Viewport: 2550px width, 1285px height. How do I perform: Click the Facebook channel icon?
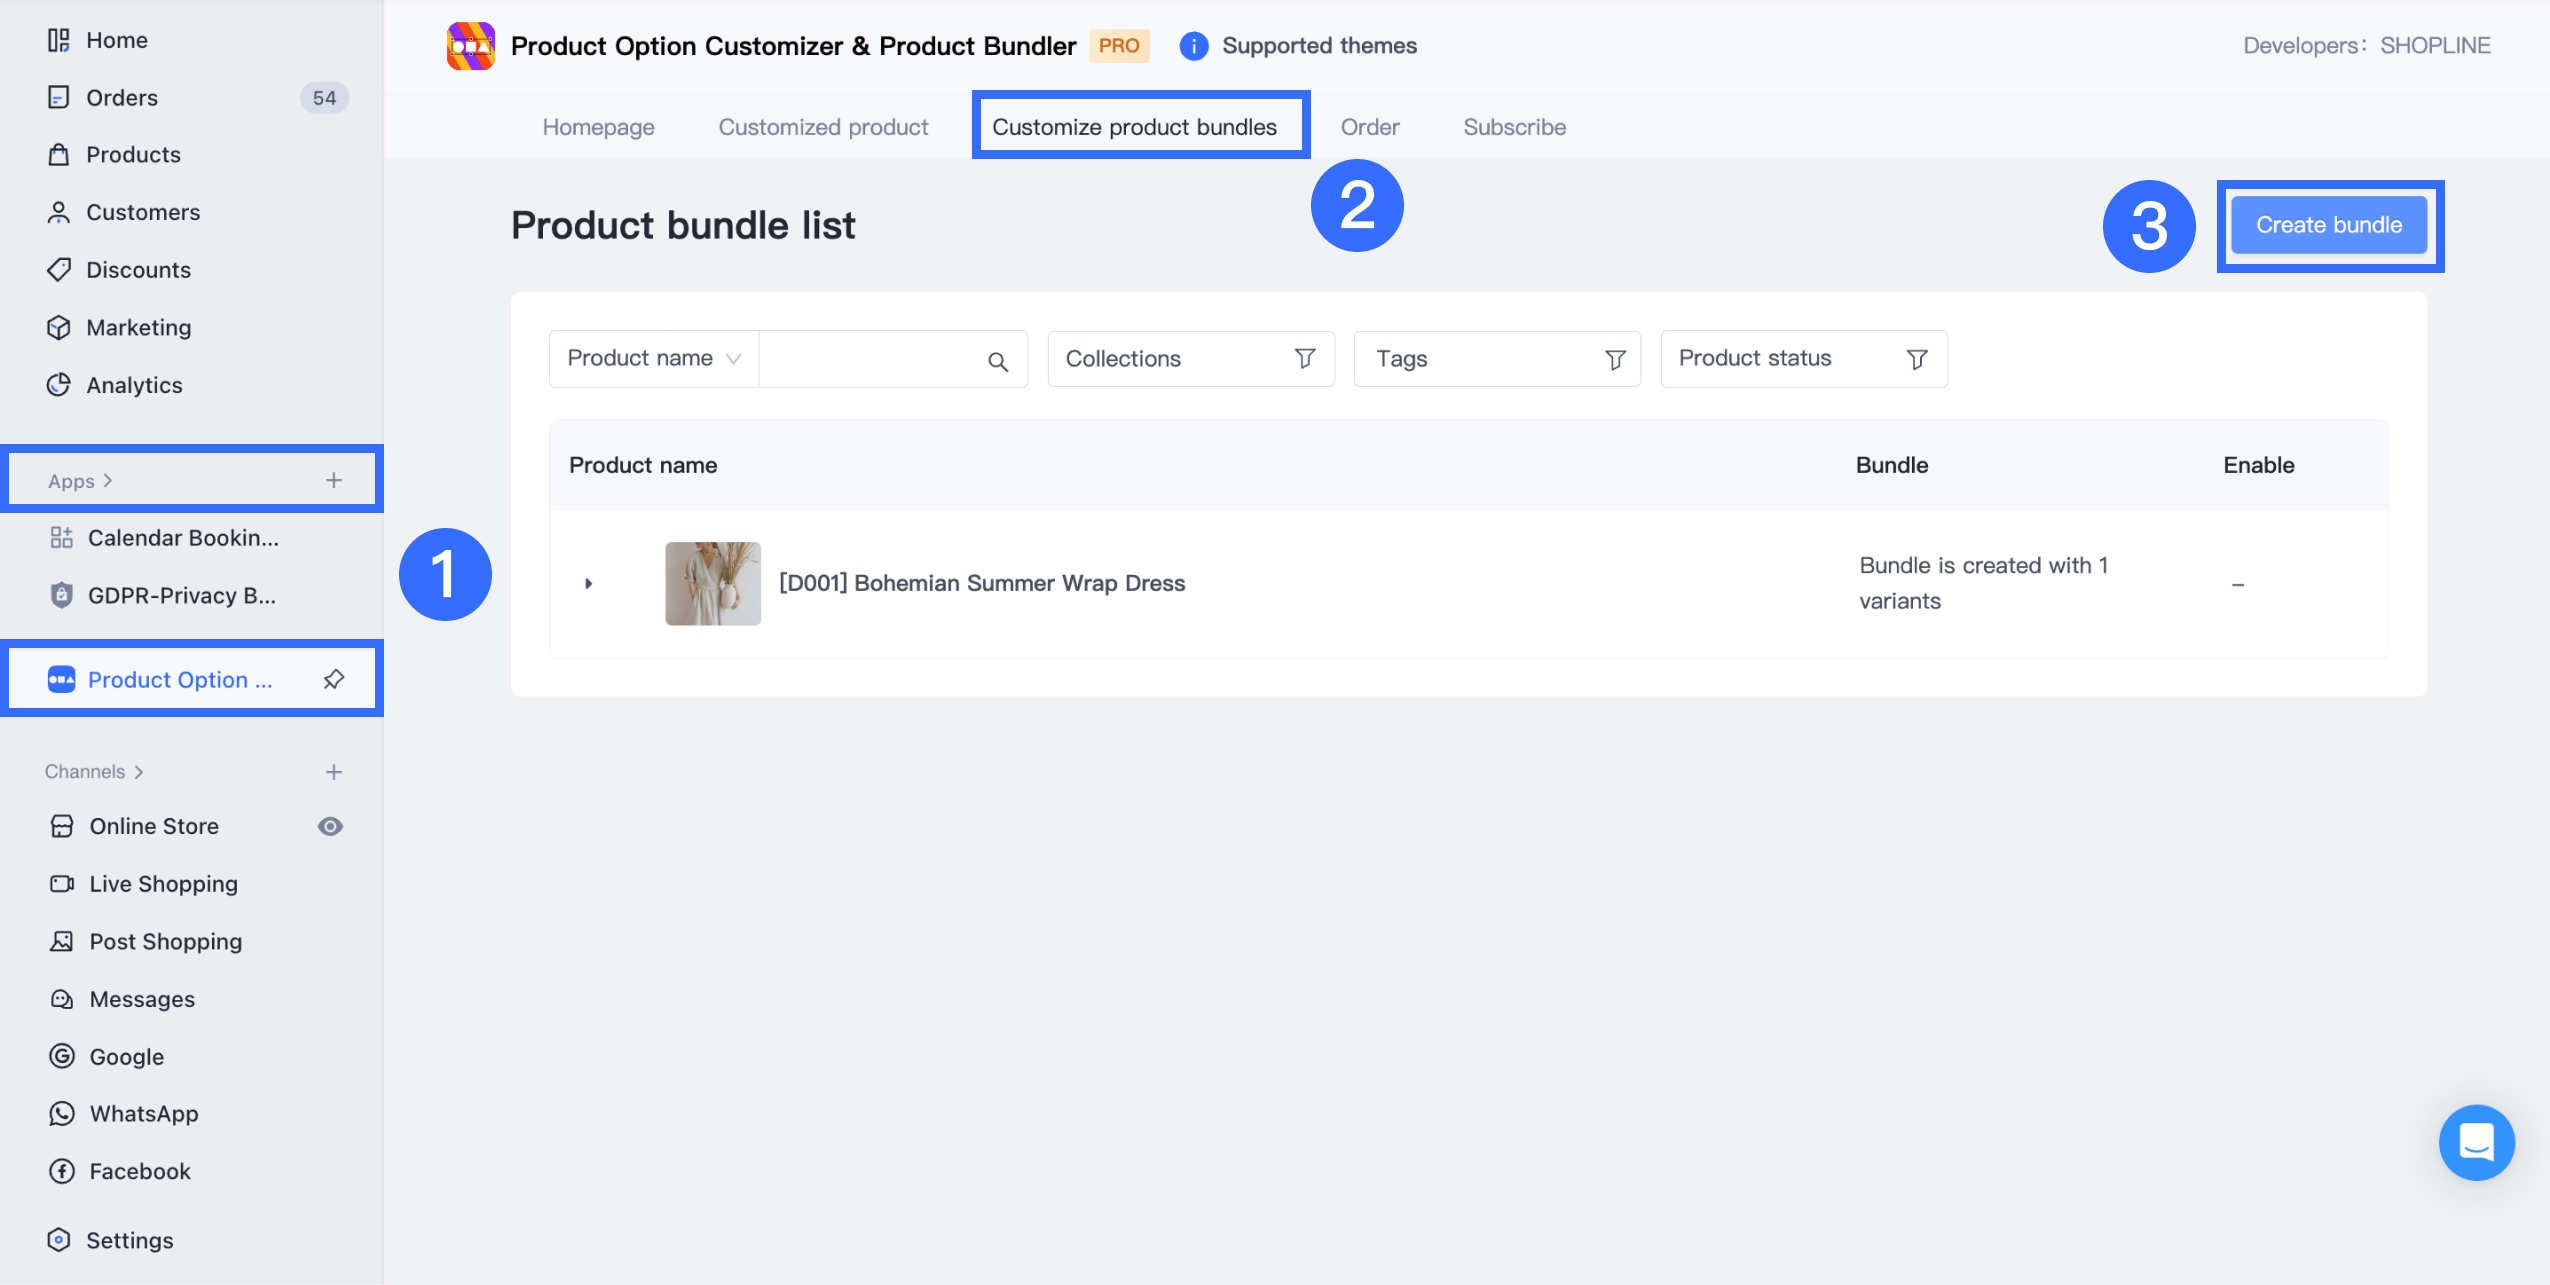[x=62, y=1171]
